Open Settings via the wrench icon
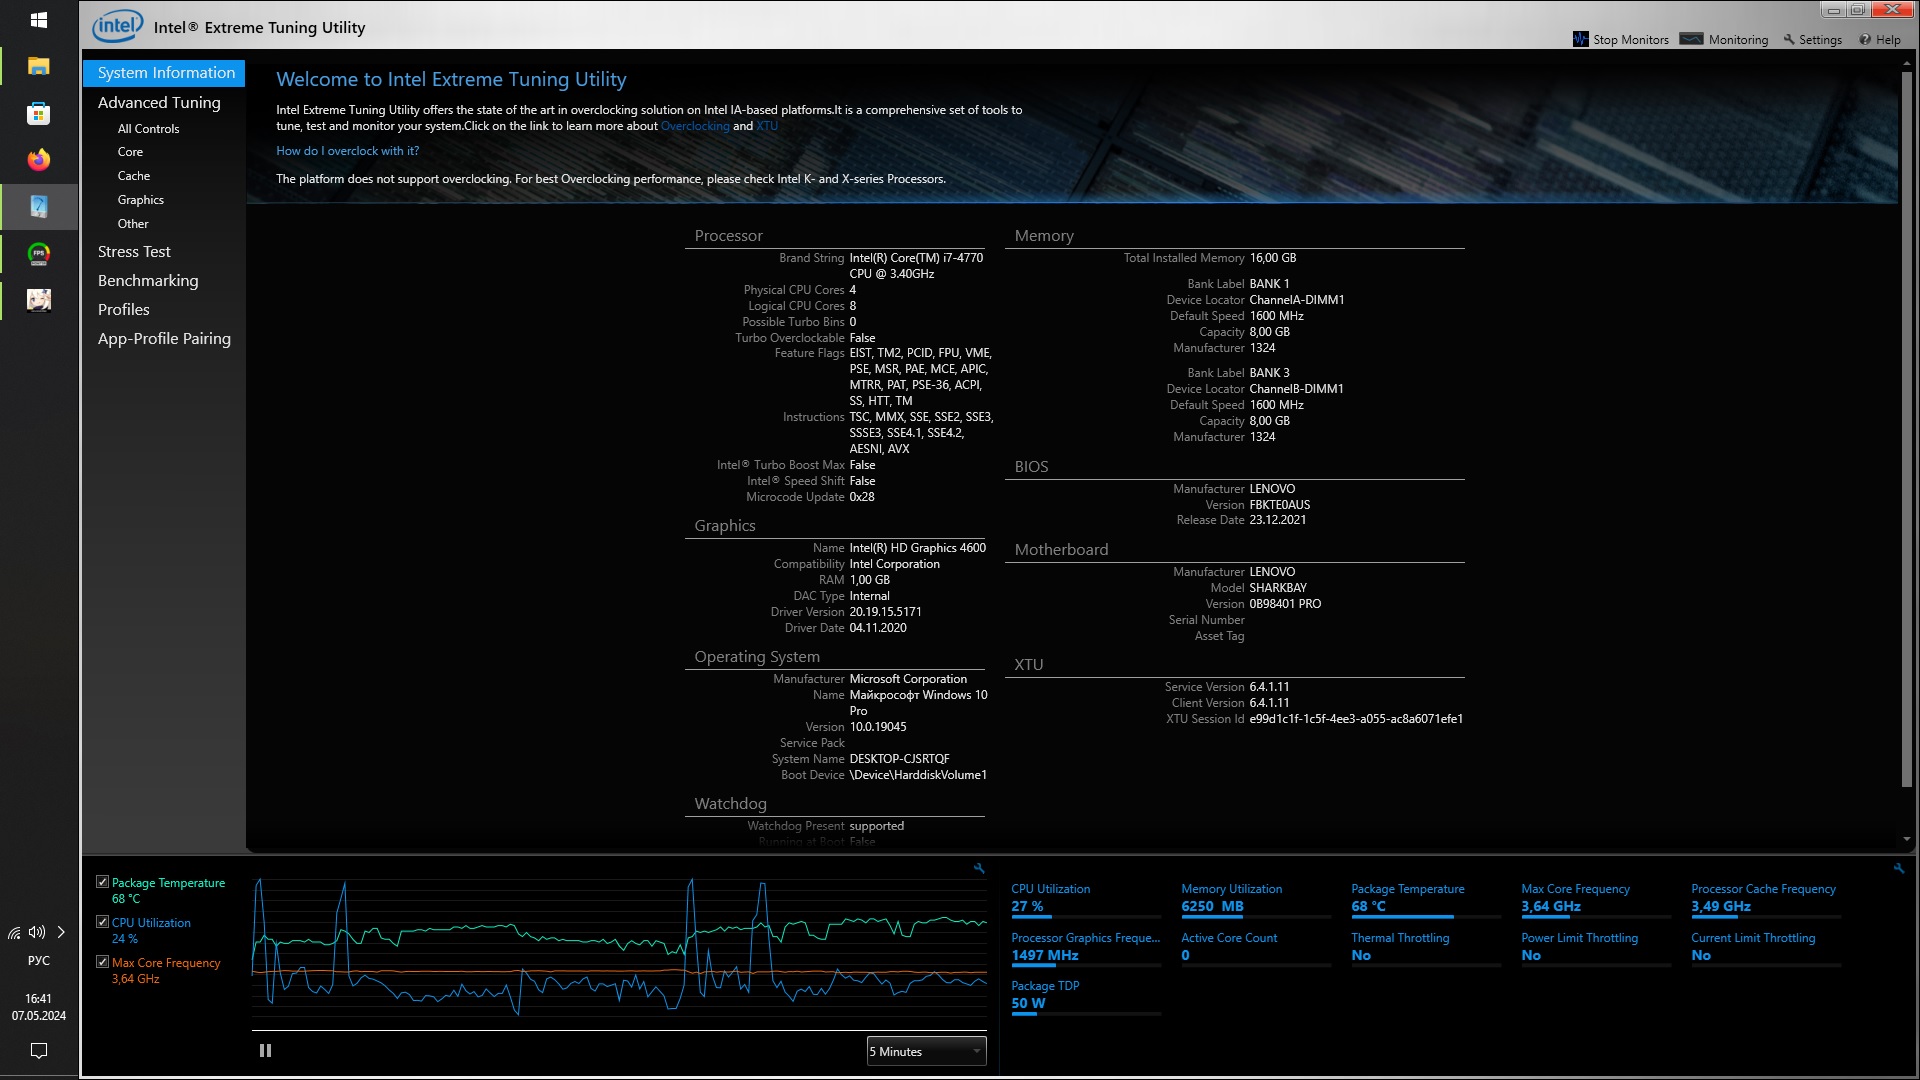Image resolution: width=1920 pixels, height=1080 pixels. 1789,40
